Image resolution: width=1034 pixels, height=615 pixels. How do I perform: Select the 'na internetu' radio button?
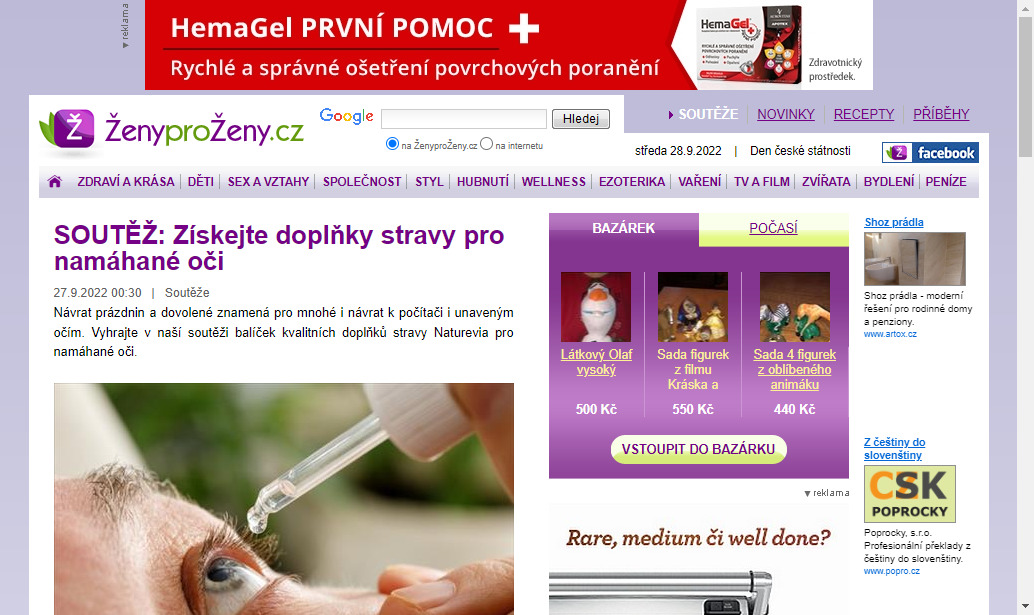click(487, 144)
